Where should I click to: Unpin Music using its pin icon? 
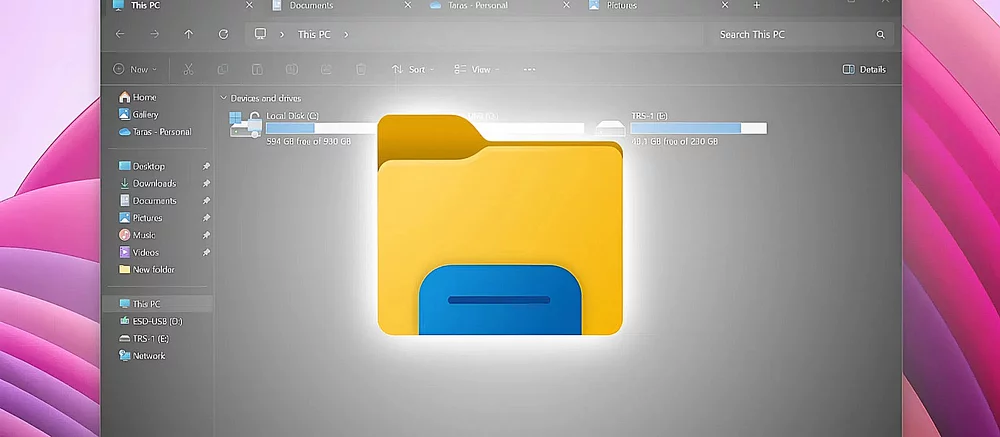[x=206, y=235]
